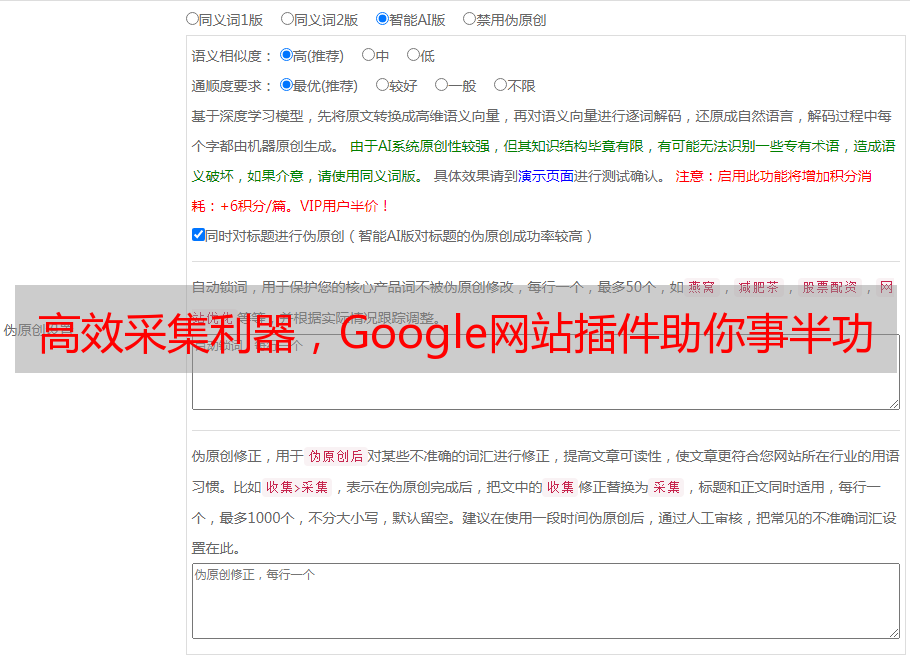Choose the 智能AI版 radio option
The width and height of the screenshot is (911, 658).
click(x=382, y=19)
